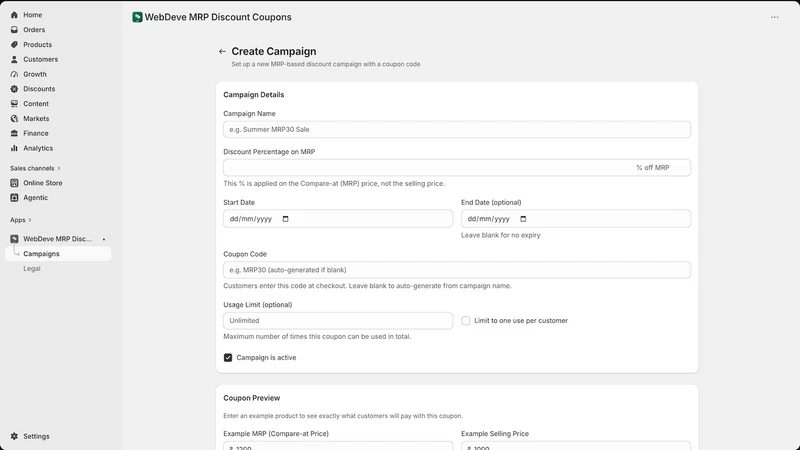The width and height of the screenshot is (800, 450).
Task: Click the Agentic channel icon
Action: 14,197
